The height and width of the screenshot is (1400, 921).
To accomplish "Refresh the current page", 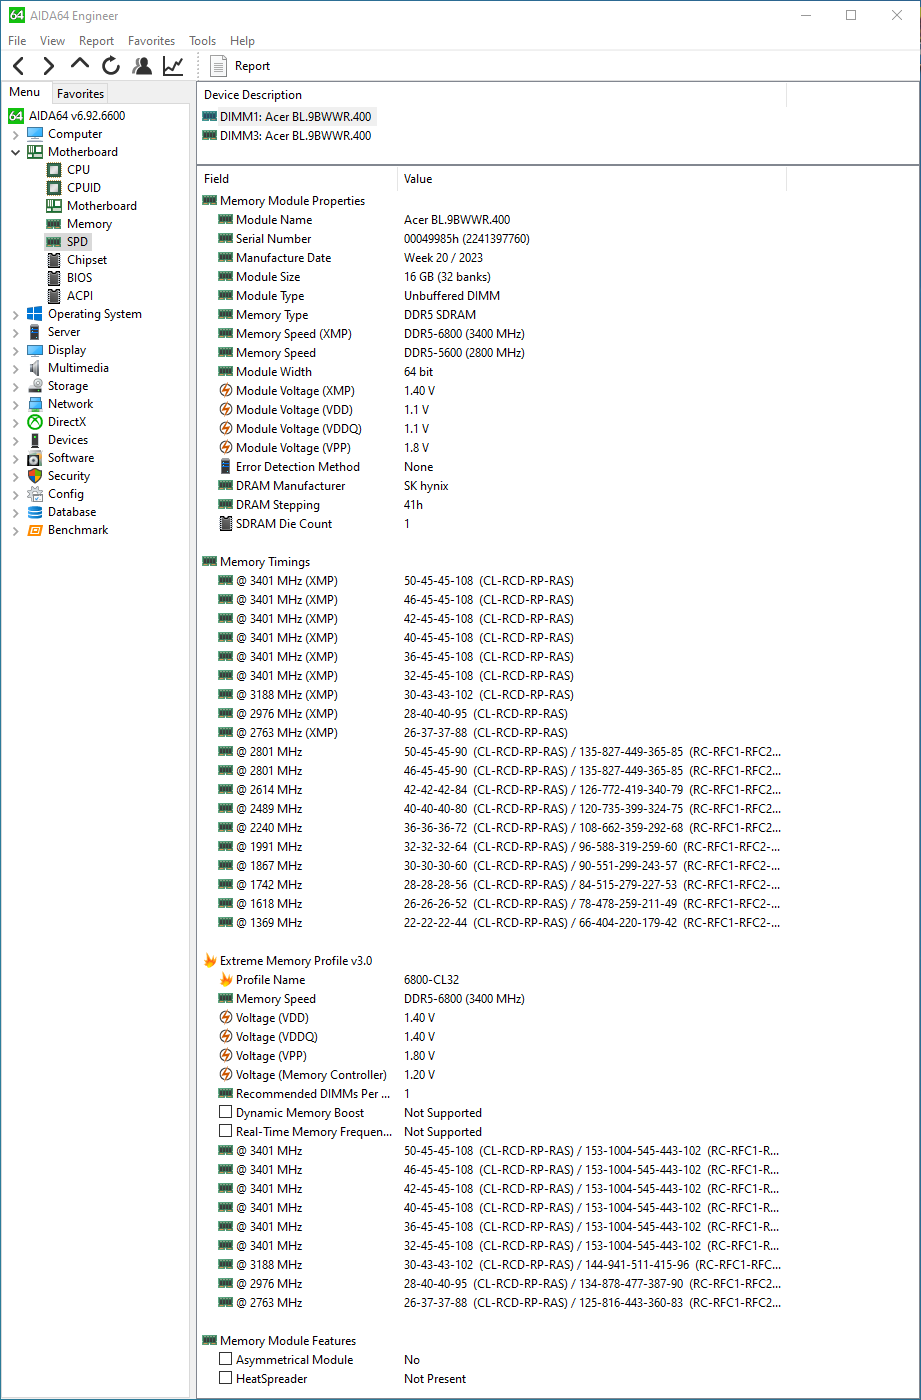I will (110, 66).
